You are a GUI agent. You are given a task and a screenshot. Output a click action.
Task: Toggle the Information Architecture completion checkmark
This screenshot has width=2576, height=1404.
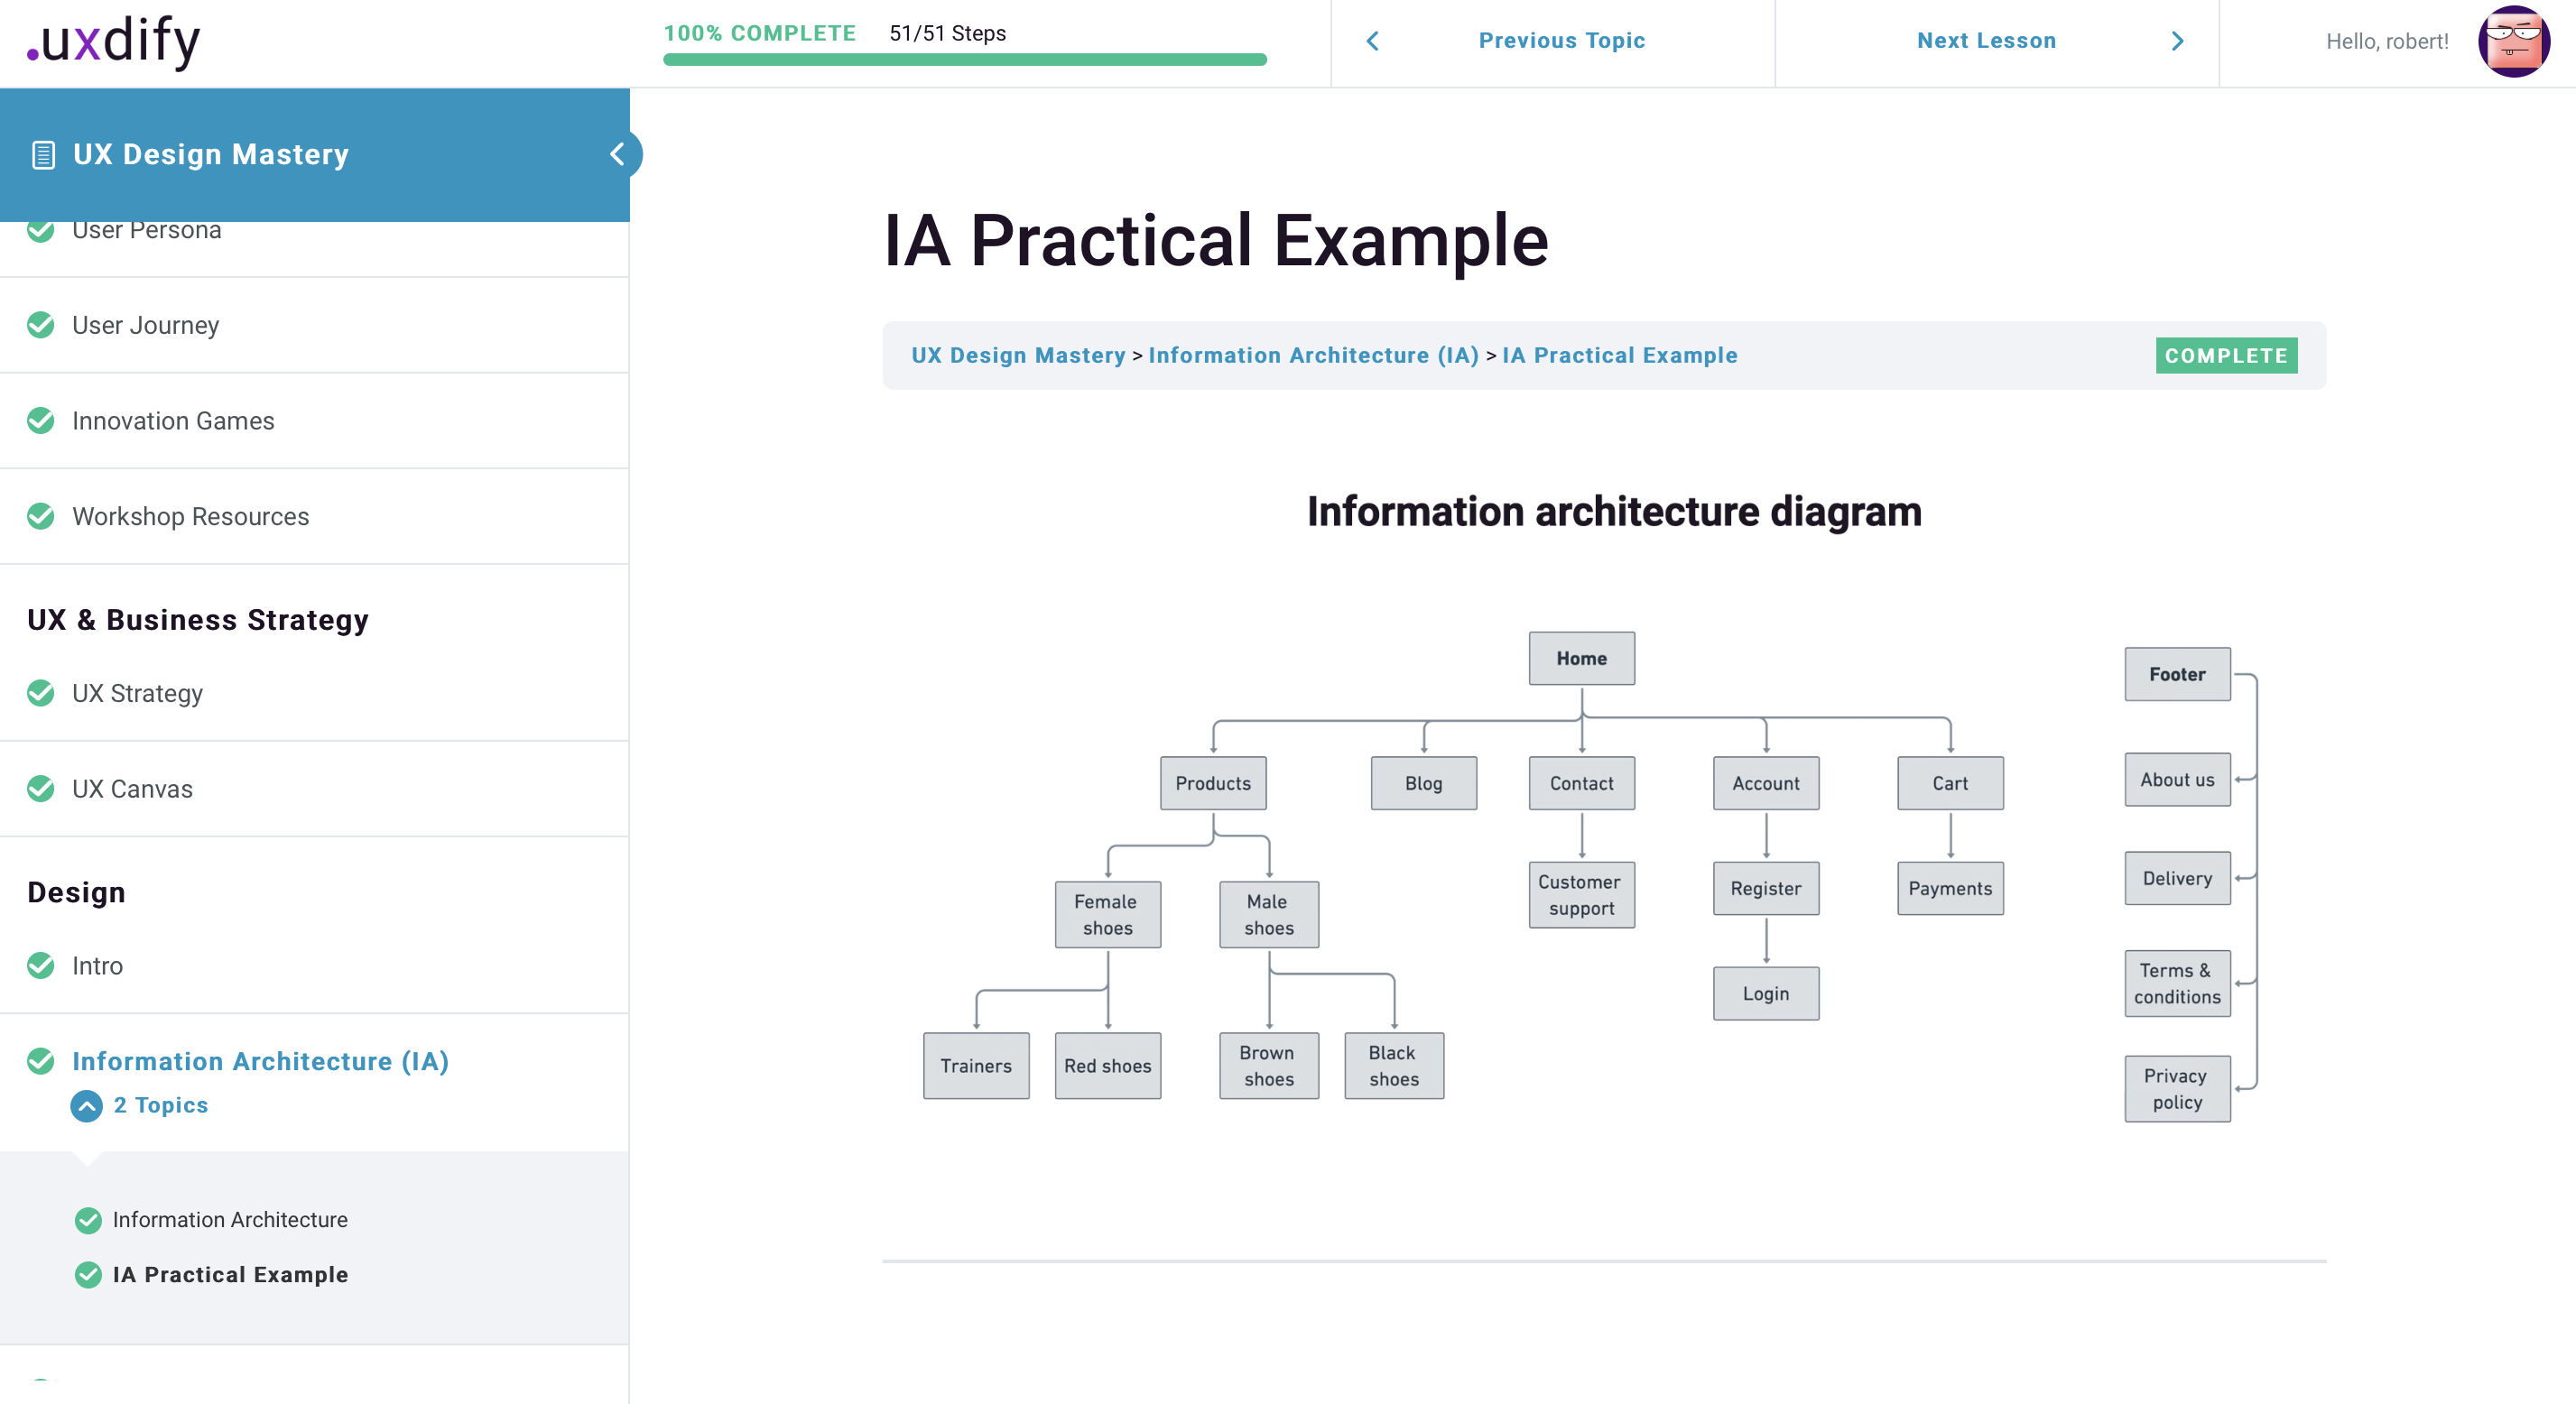pyautogui.click(x=88, y=1219)
